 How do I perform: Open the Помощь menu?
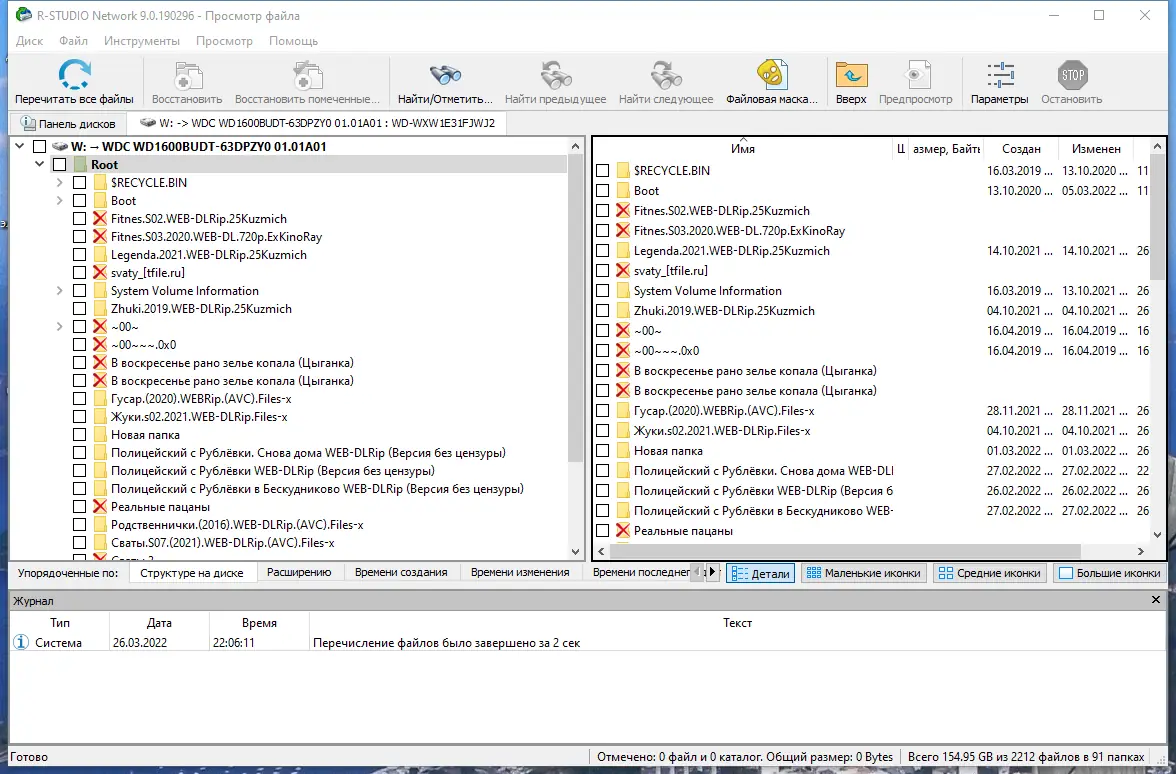coord(293,40)
